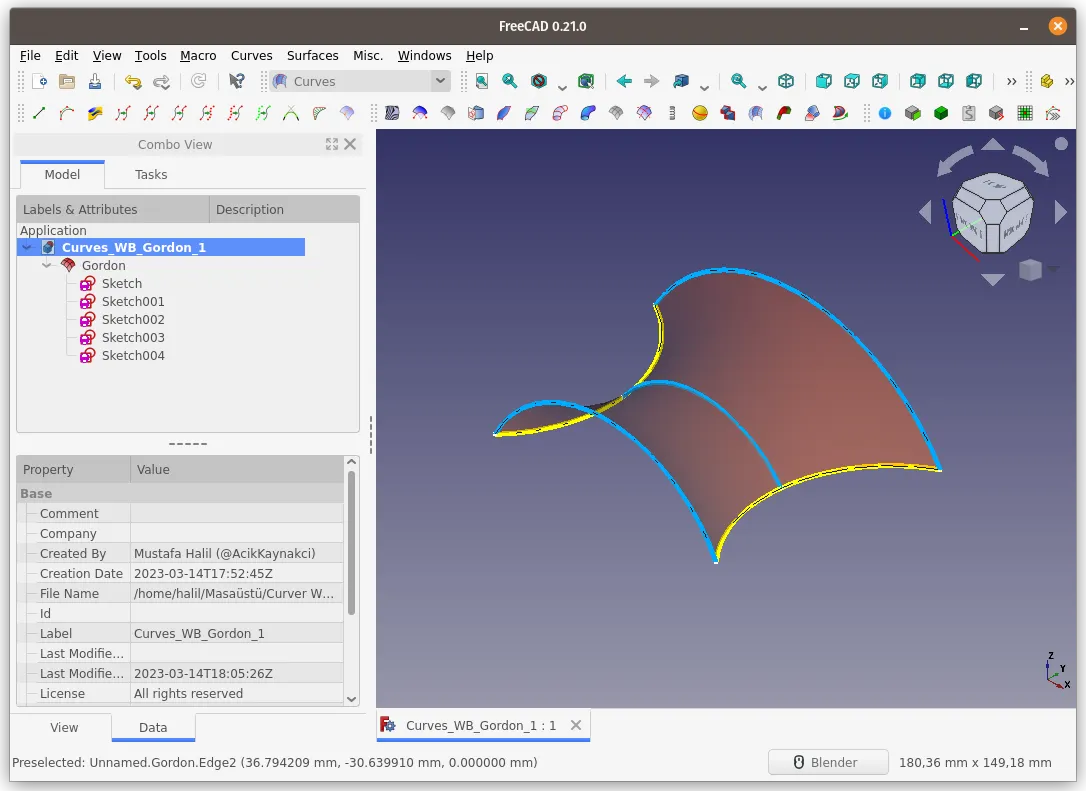
Task: Click the green dotted curve tool icon
Action: [262, 113]
